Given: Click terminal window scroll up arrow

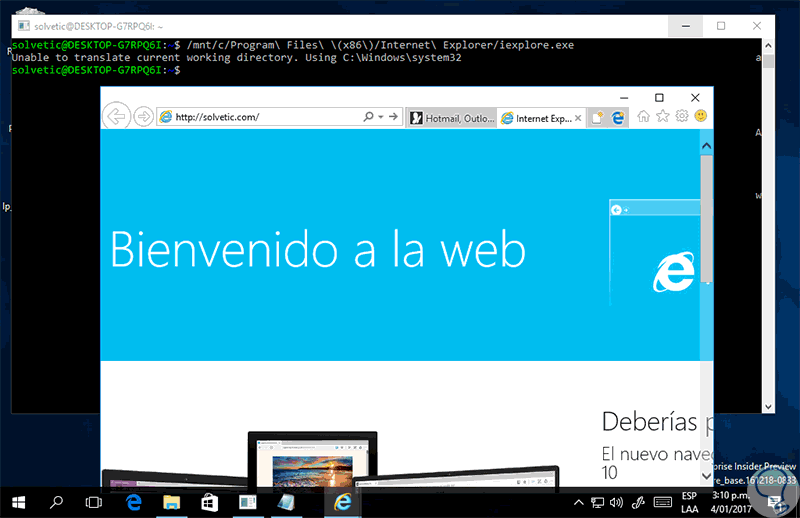Looking at the screenshot, I should 768,46.
